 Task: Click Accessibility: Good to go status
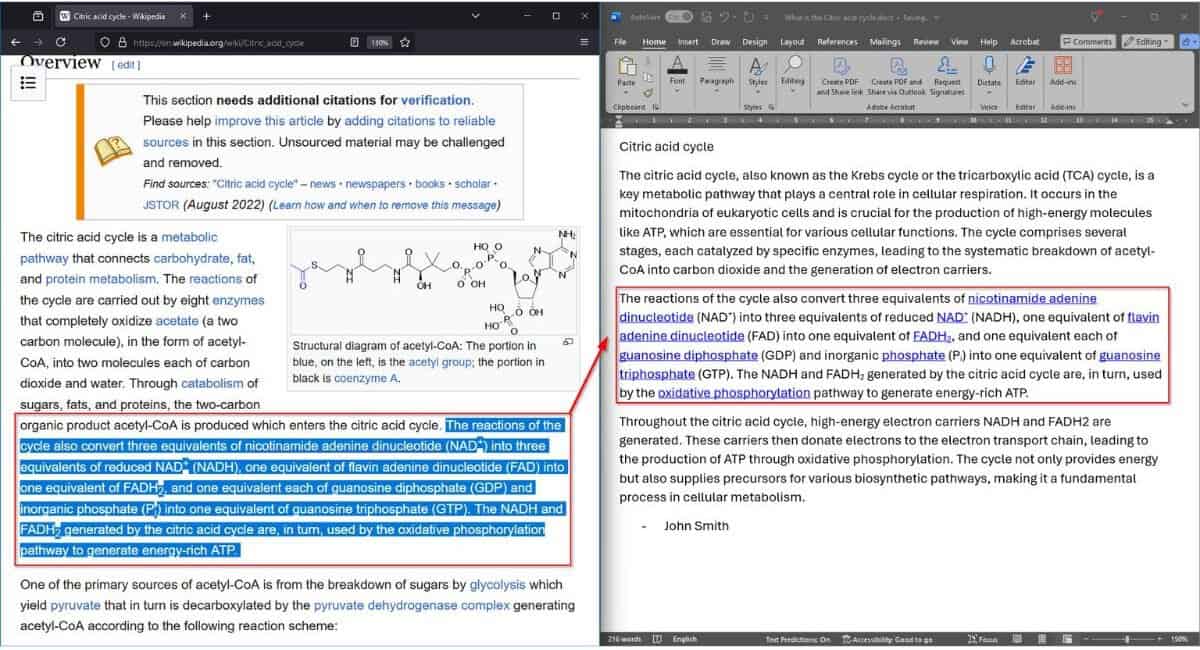click(887, 639)
